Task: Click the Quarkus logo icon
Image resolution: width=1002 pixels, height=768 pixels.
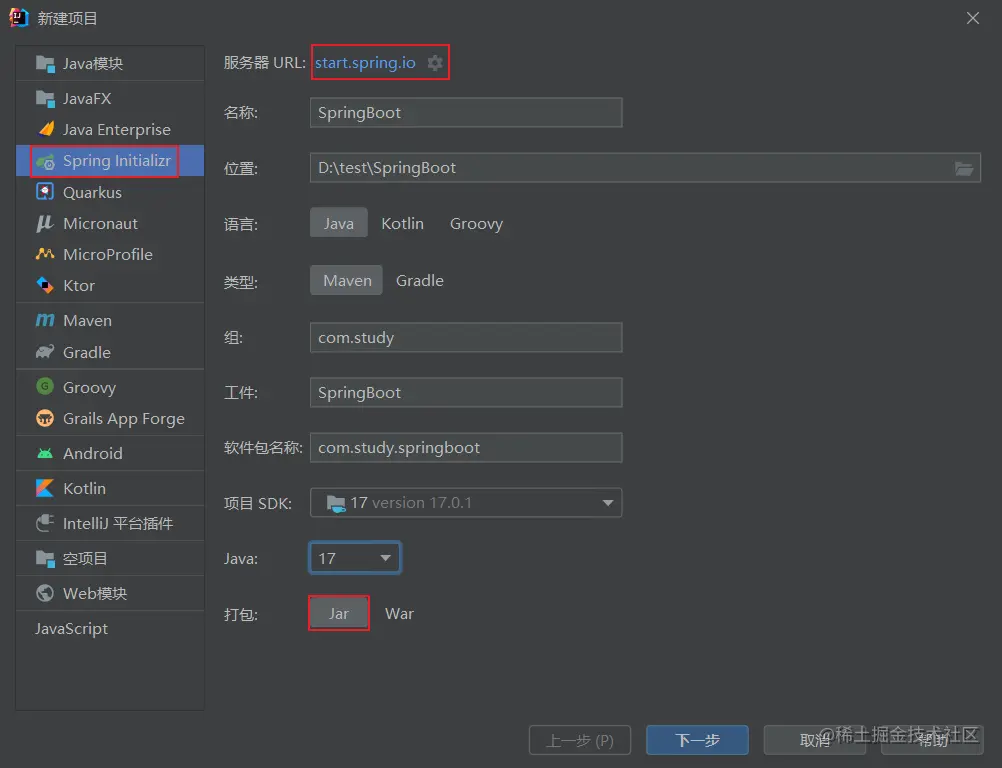Action: 45,192
